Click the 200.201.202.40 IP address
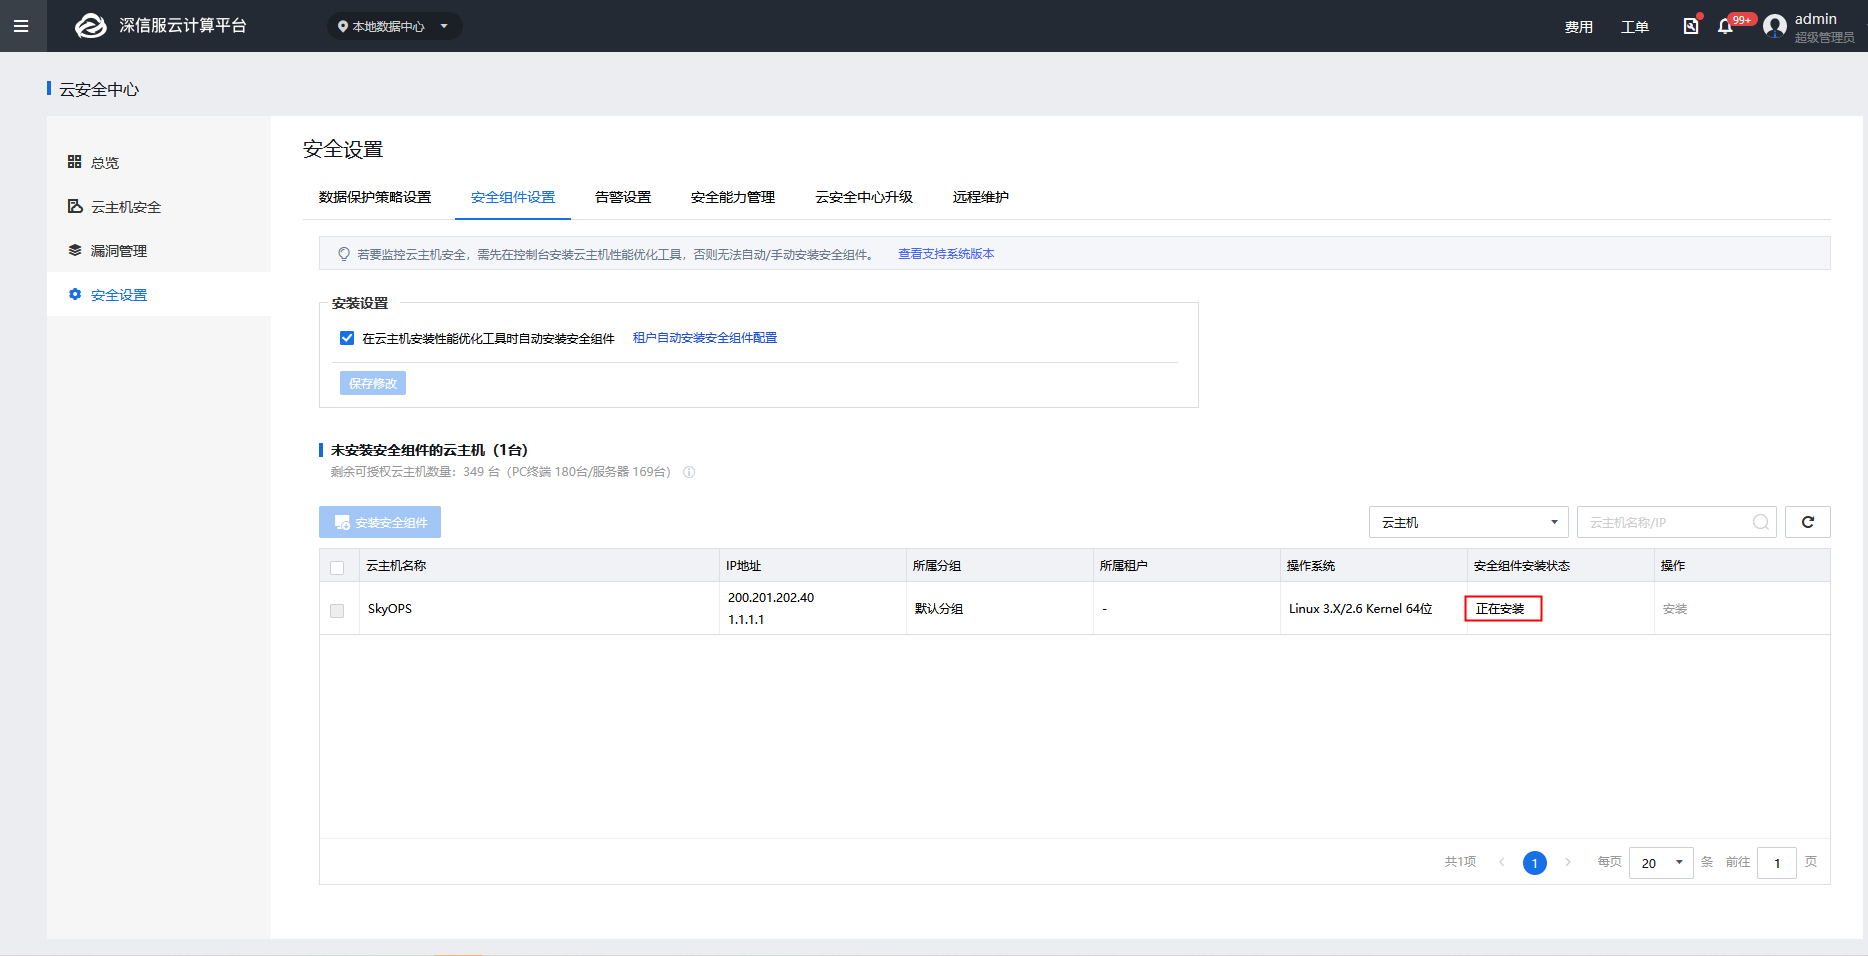Image resolution: width=1868 pixels, height=956 pixels. pyautogui.click(x=771, y=597)
